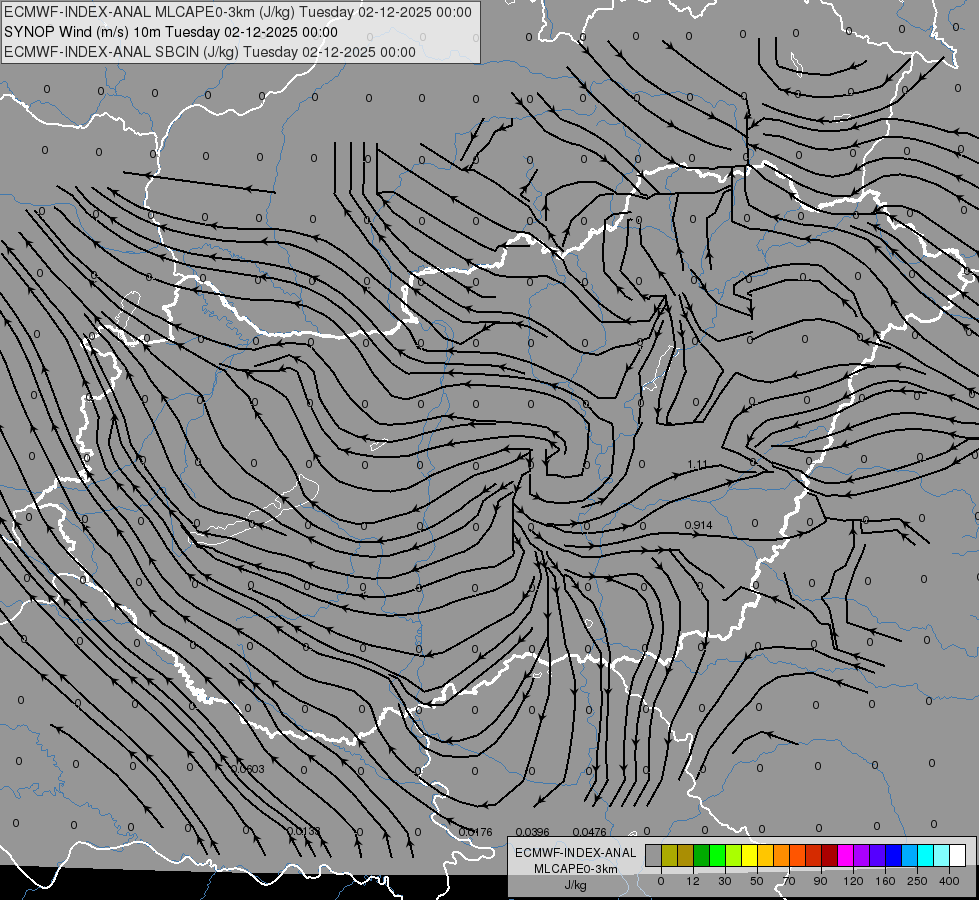Click the ECMWF-INDEX-ANAL legend title

[x=576, y=853]
